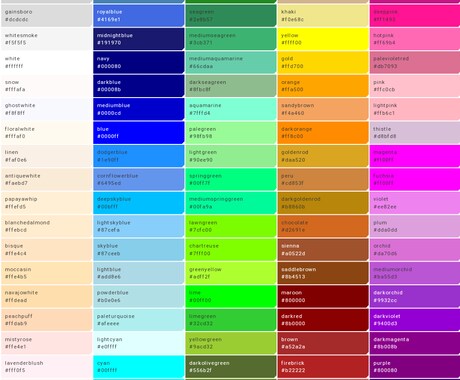This screenshot has width=460, height=380.
Task: Pick the darkolivegreen swatch
Action: [231, 367]
